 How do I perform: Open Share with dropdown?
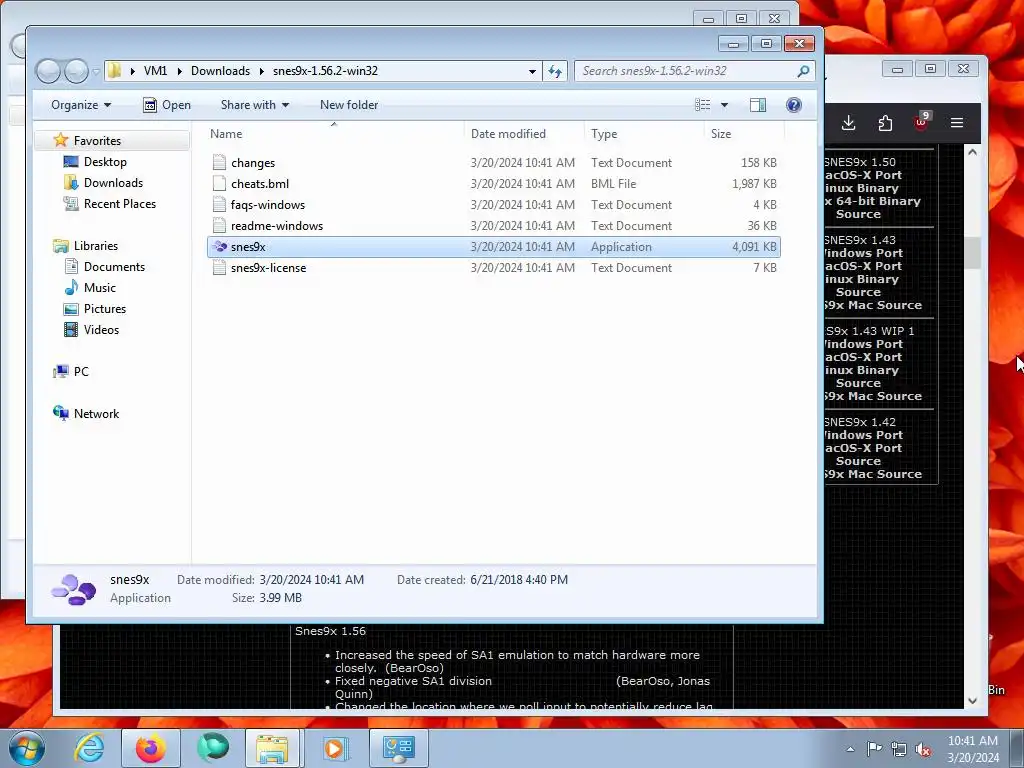tap(255, 104)
